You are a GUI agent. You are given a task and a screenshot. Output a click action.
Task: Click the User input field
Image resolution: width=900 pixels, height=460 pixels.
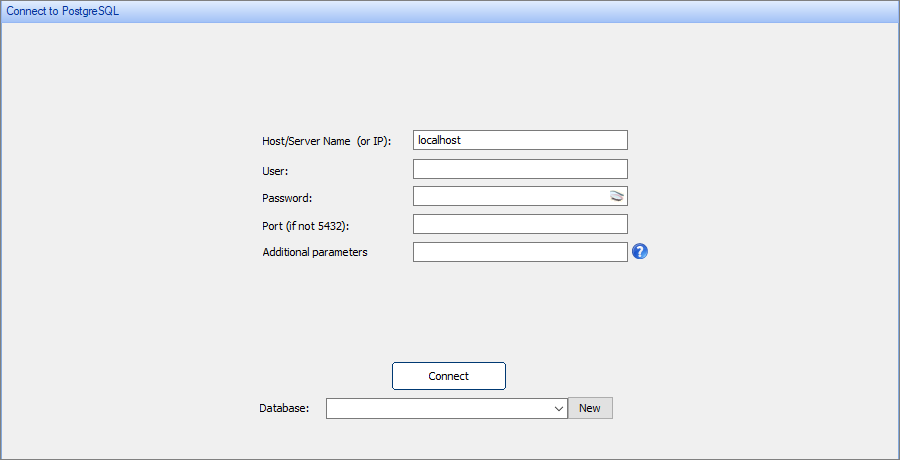point(519,169)
